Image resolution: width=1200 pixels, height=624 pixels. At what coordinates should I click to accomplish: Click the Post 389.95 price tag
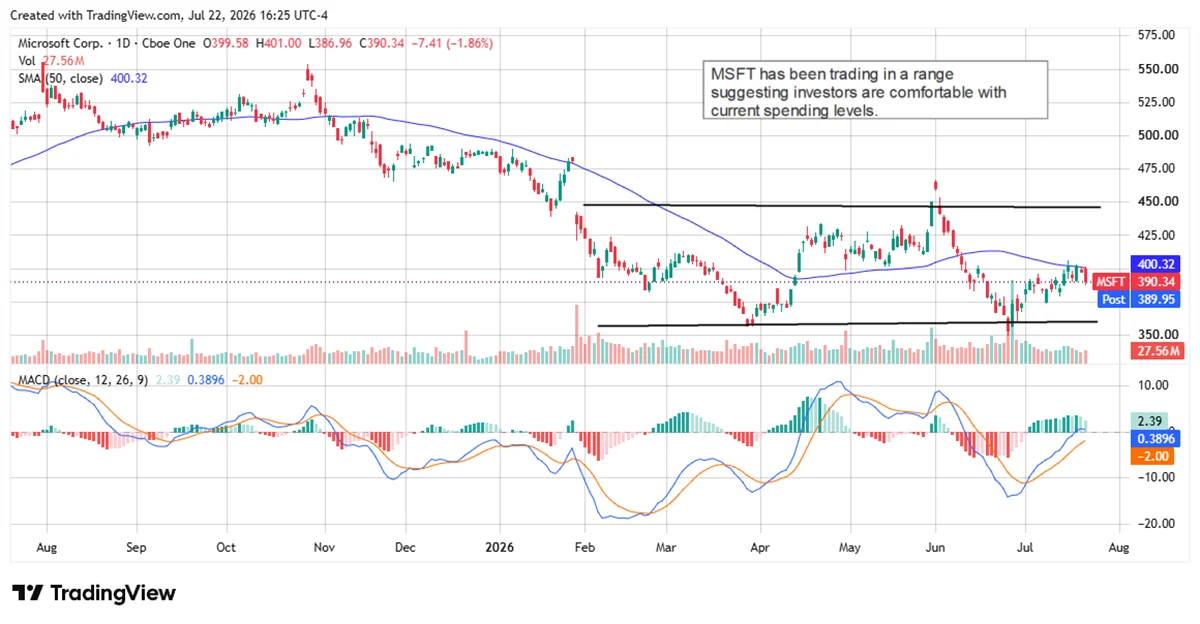1139,299
